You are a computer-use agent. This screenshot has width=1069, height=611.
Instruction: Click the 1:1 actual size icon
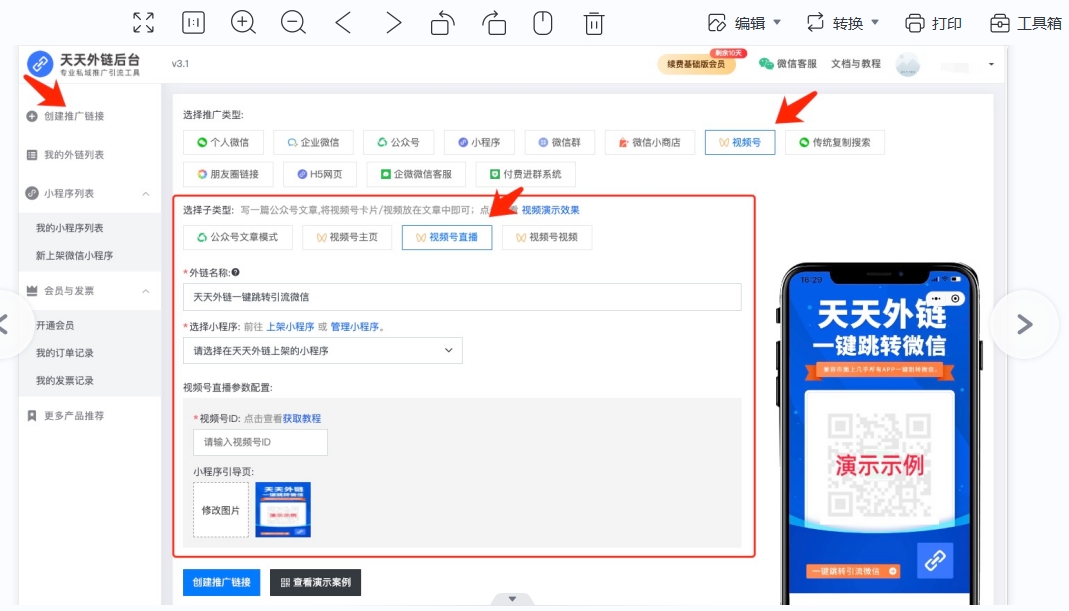tap(194, 23)
